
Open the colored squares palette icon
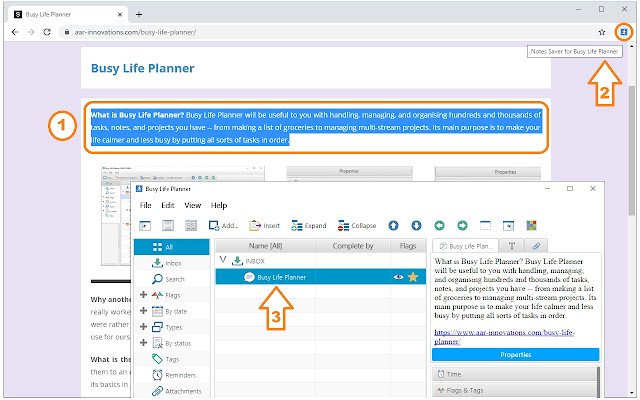(x=531, y=225)
